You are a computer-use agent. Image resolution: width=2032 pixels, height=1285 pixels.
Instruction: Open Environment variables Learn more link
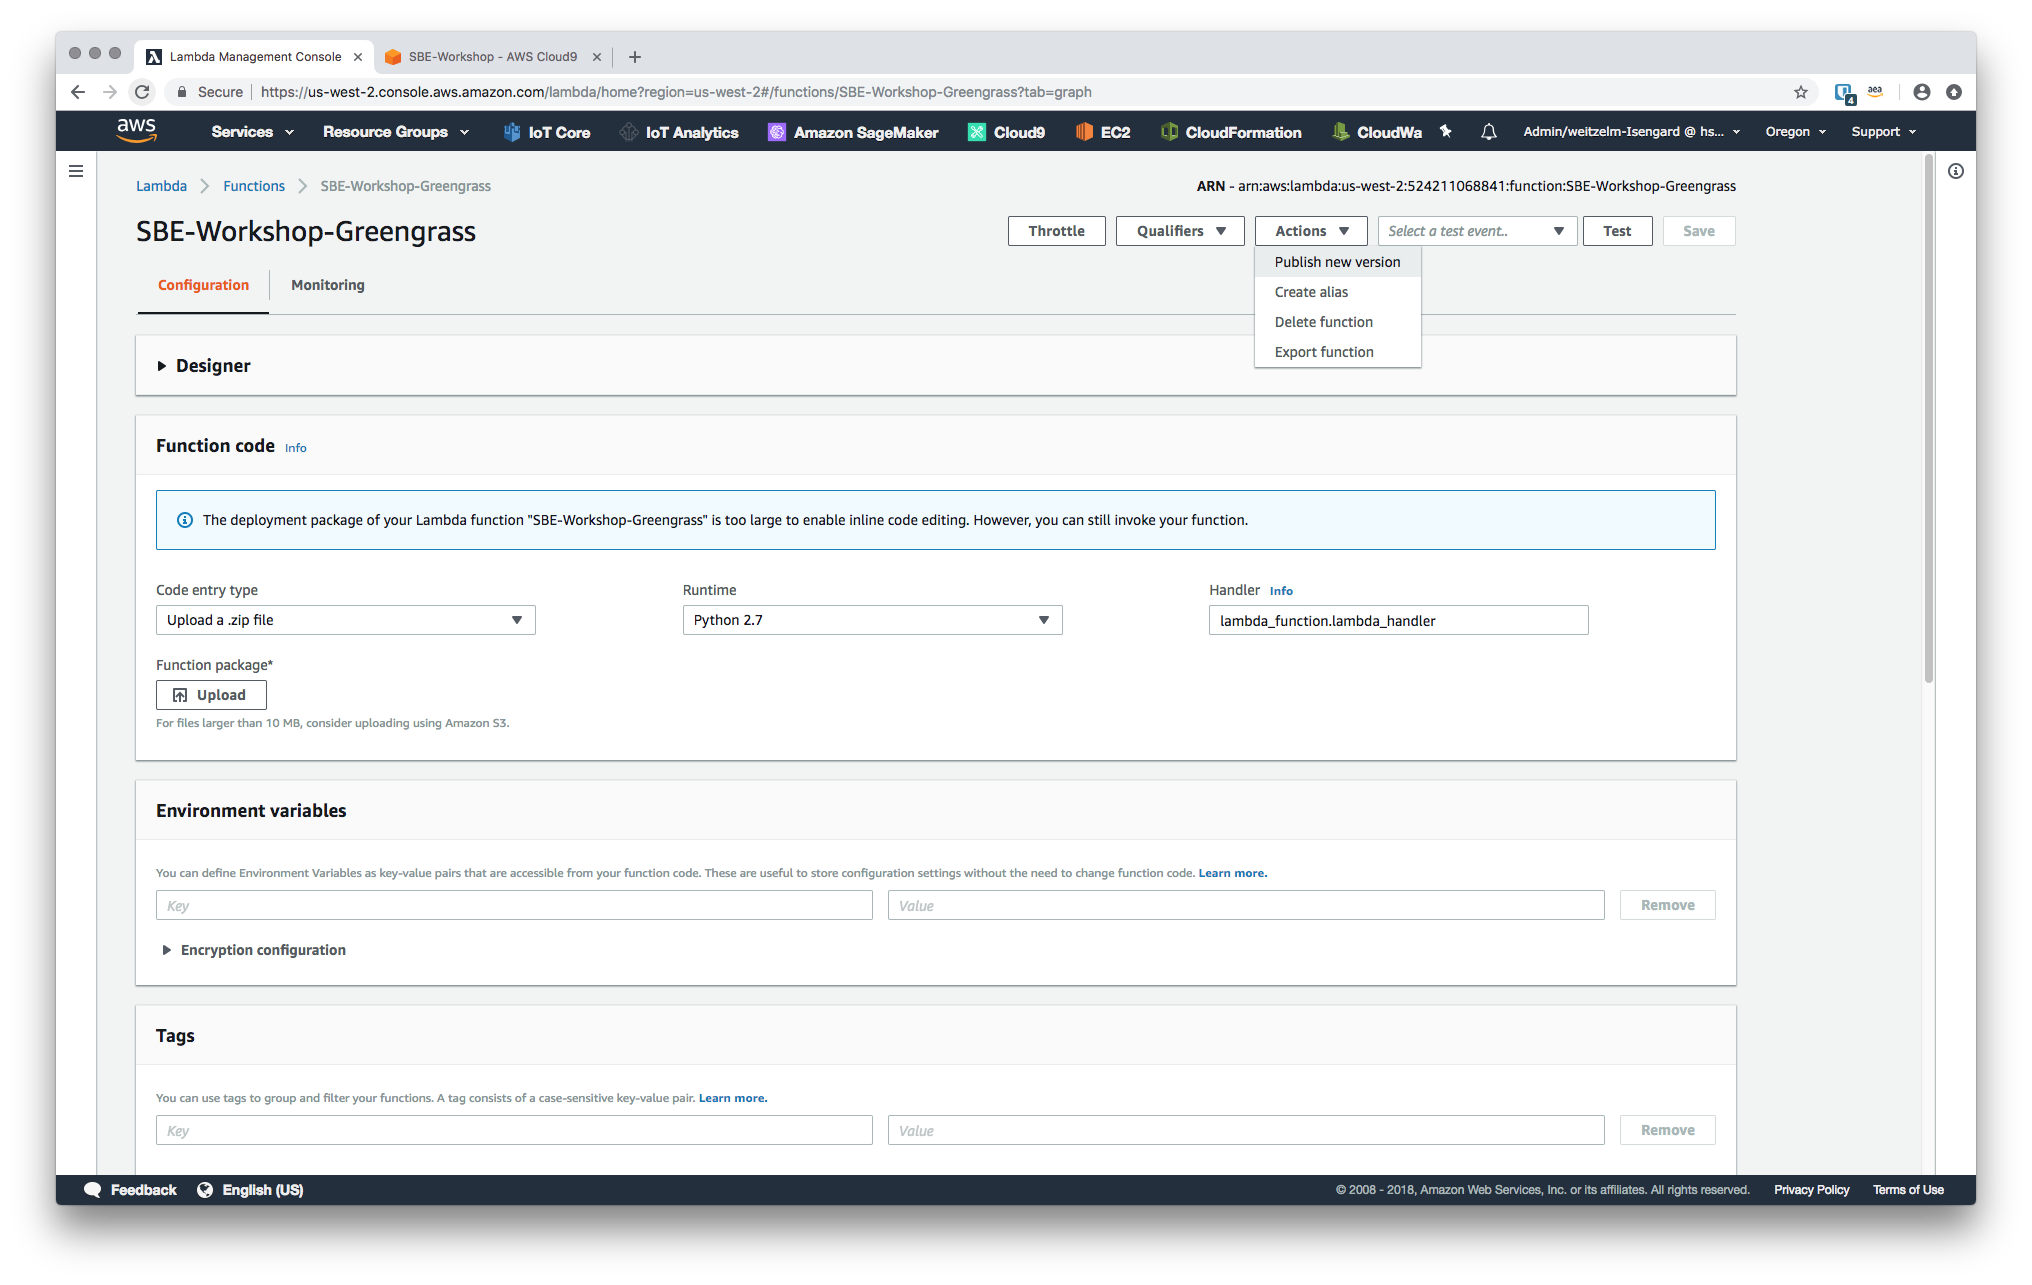click(x=1232, y=873)
